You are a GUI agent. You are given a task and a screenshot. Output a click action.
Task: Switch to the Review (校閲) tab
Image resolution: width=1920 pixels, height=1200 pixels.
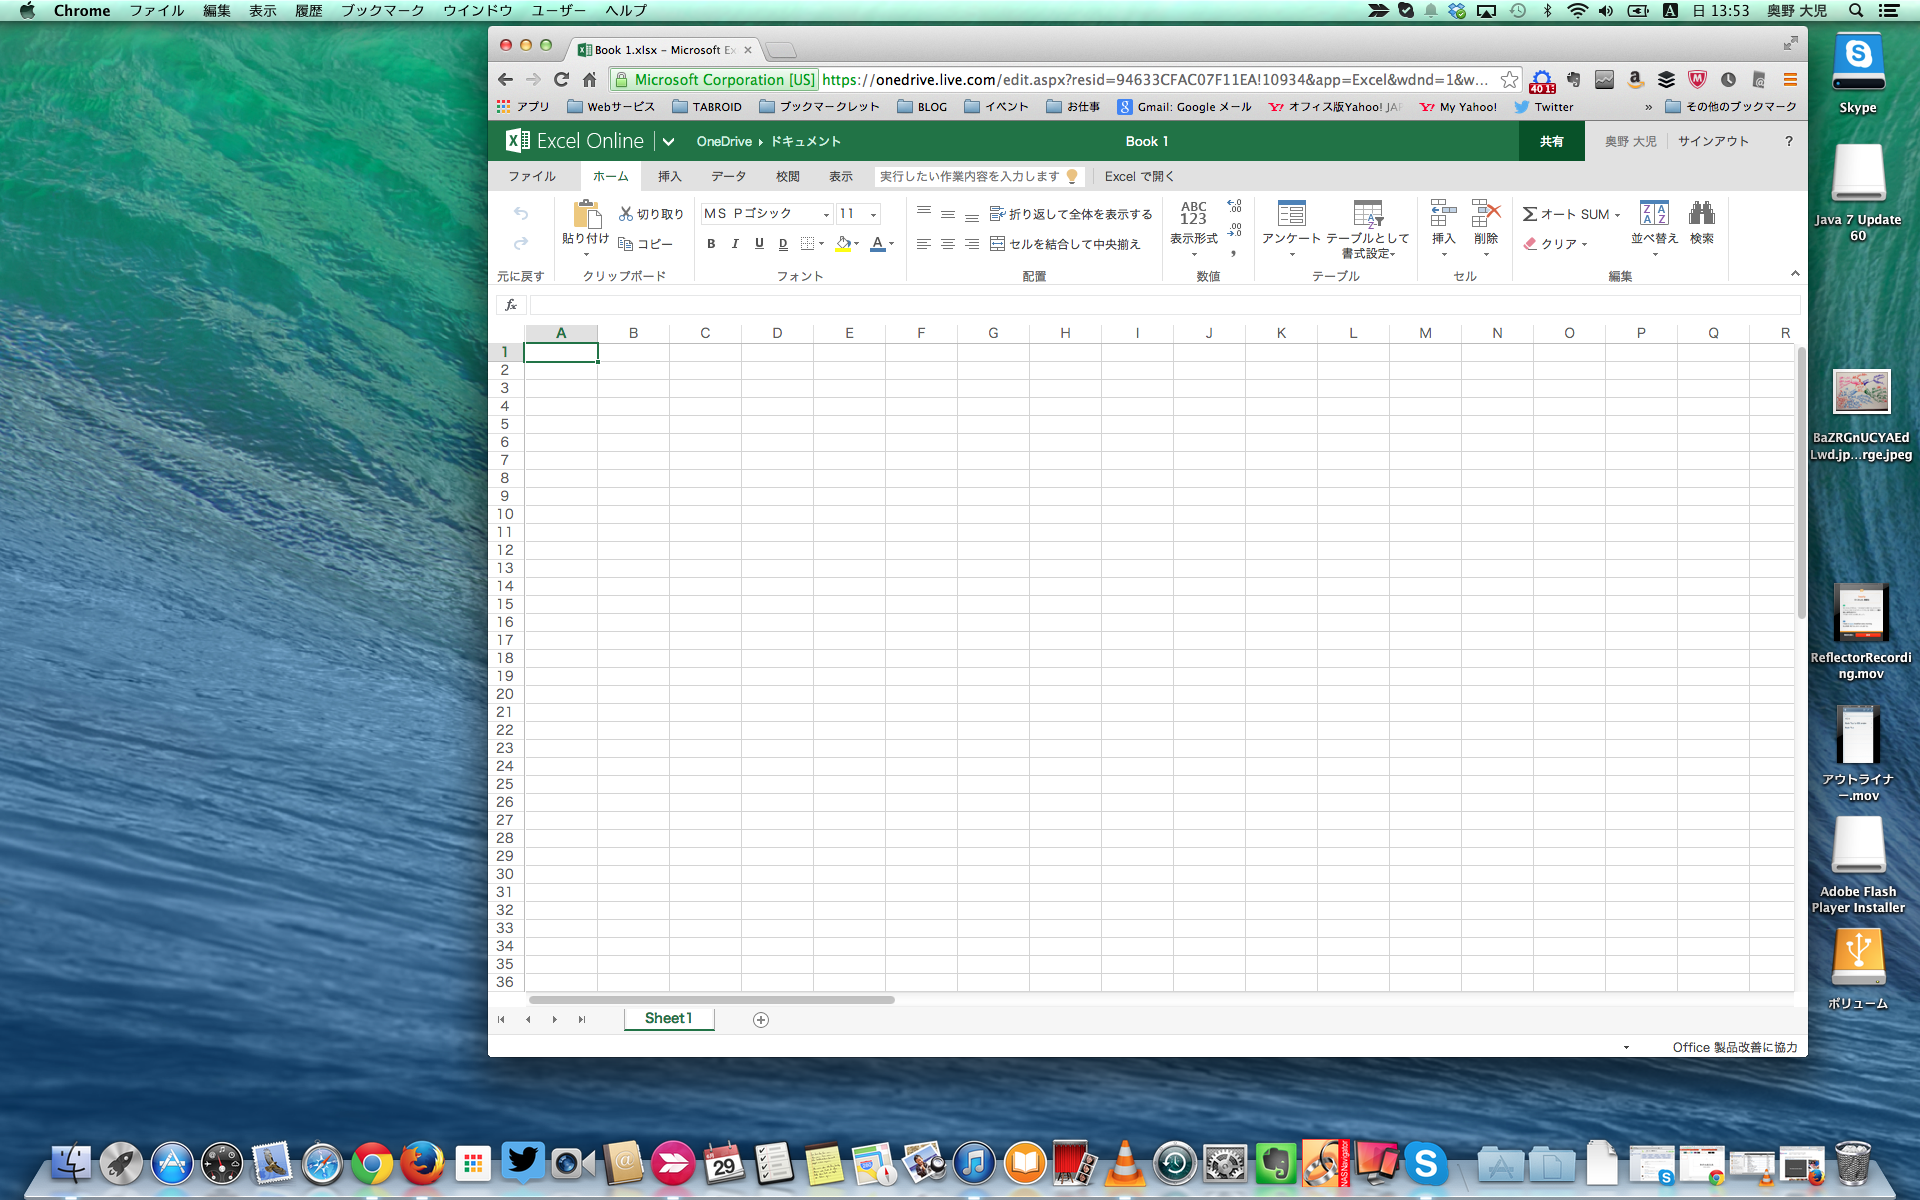click(788, 176)
